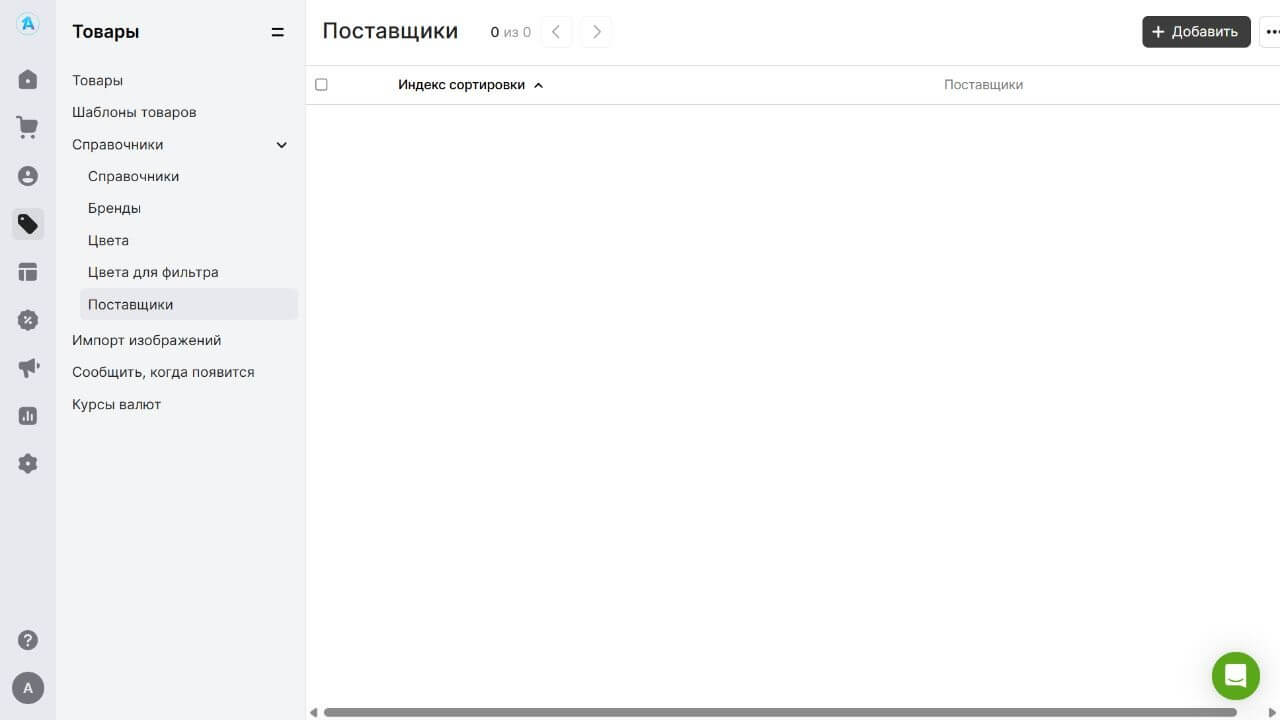Select the products tag icon
The height and width of the screenshot is (720, 1280).
tap(28, 224)
